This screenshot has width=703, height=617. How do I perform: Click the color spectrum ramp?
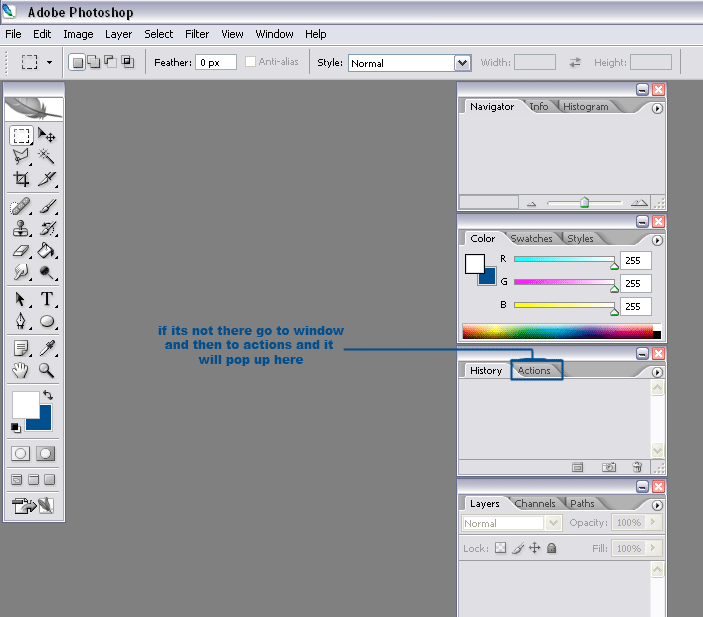pyautogui.click(x=557, y=332)
